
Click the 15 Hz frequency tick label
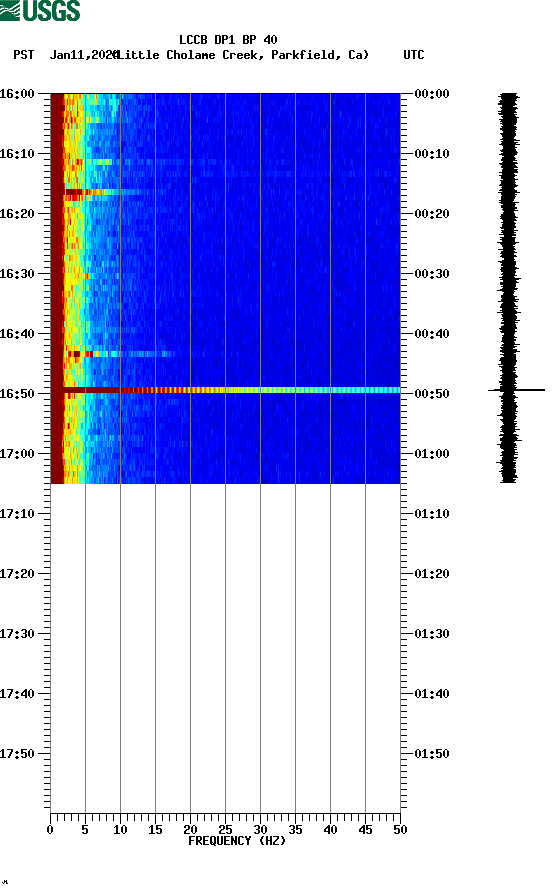point(155,830)
